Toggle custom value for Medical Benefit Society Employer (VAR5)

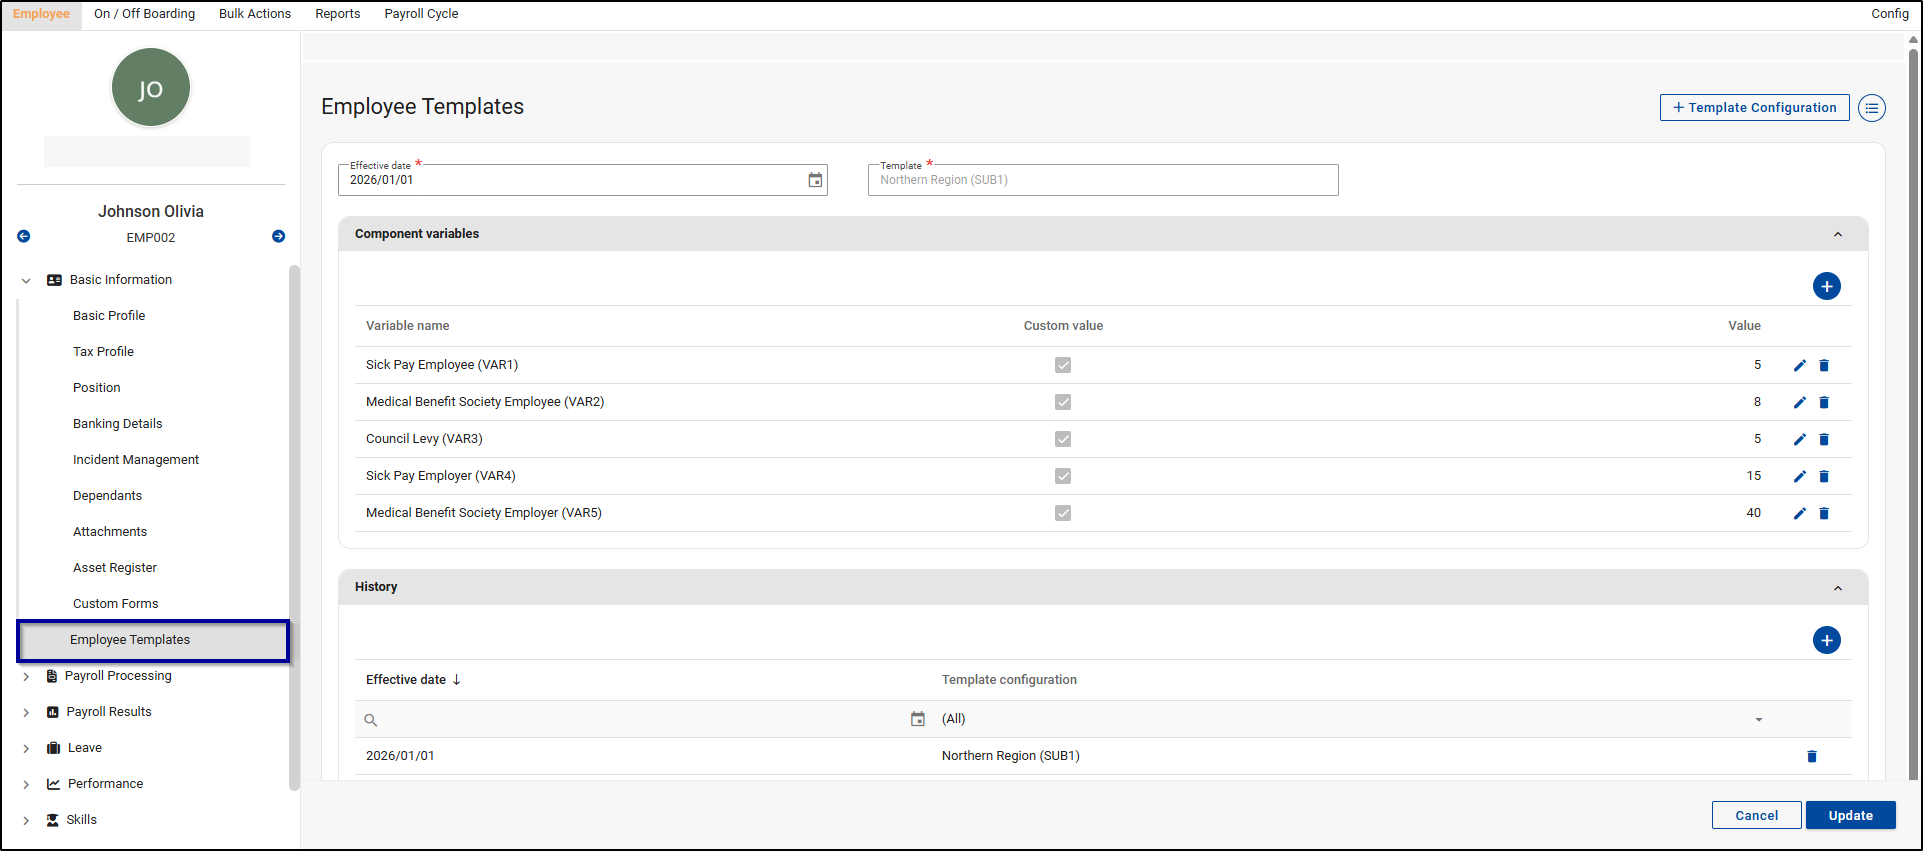pos(1062,513)
